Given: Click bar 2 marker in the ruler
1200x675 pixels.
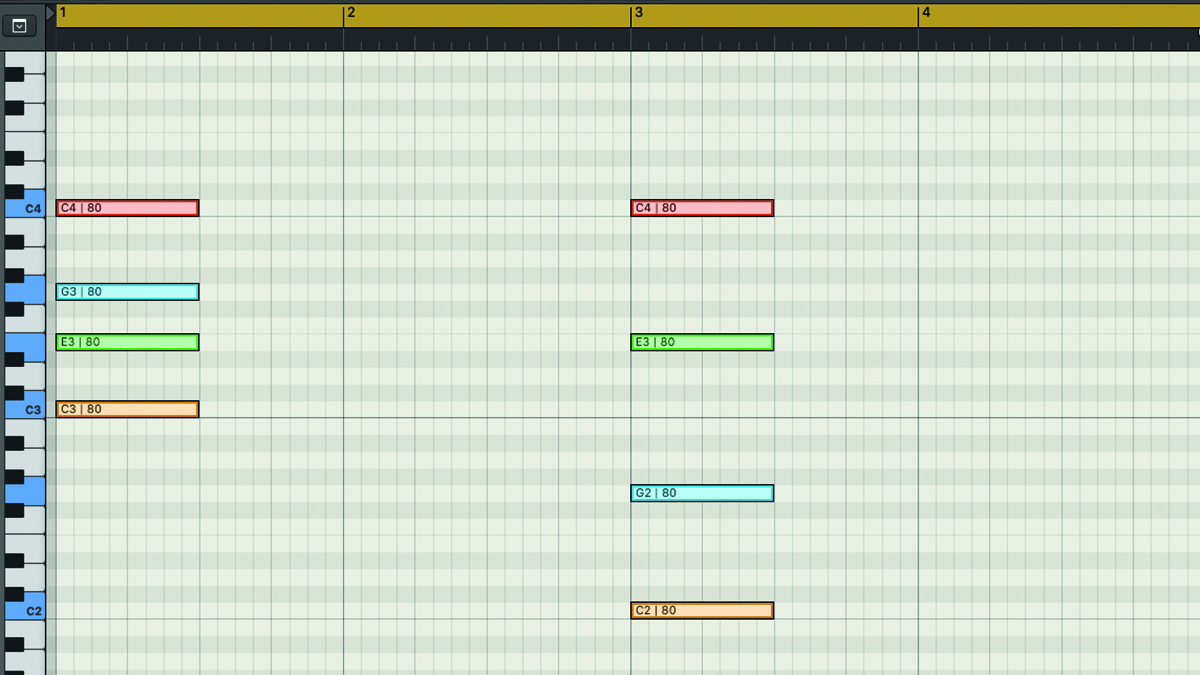Looking at the screenshot, I should pyautogui.click(x=351, y=13).
